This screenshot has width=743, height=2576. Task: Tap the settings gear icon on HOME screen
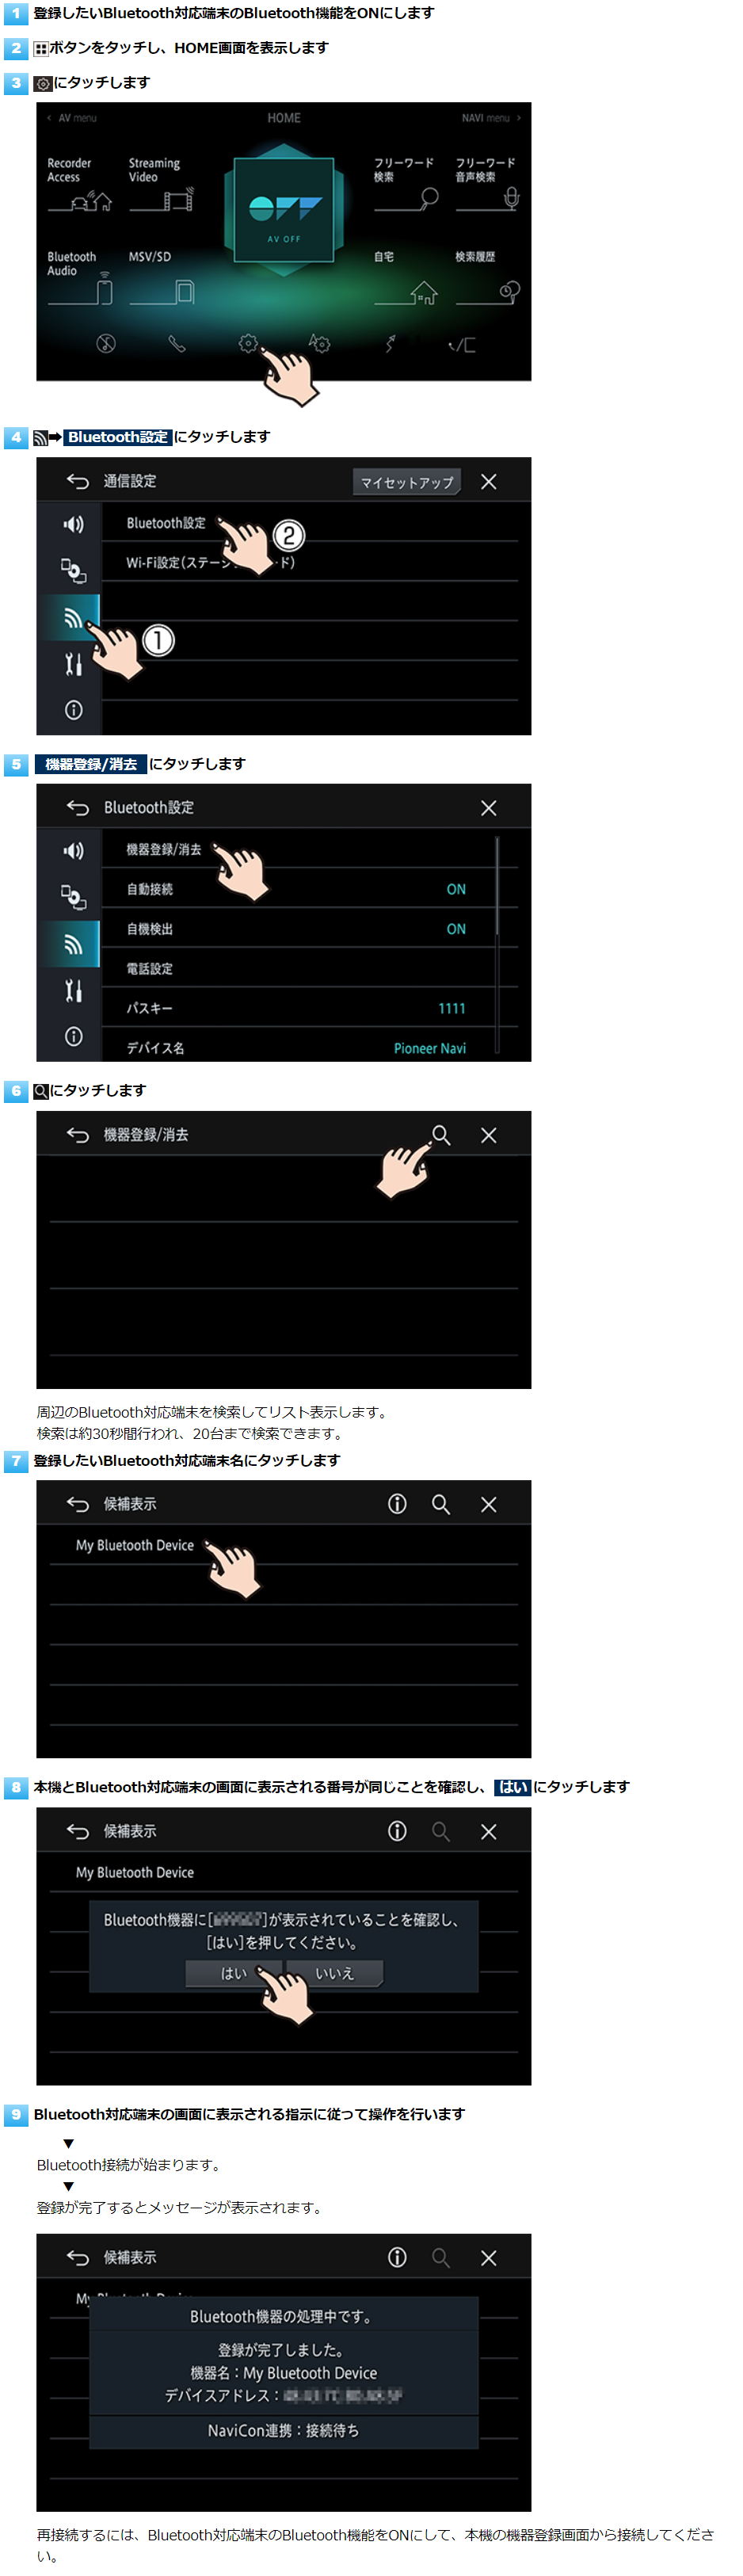(x=248, y=343)
